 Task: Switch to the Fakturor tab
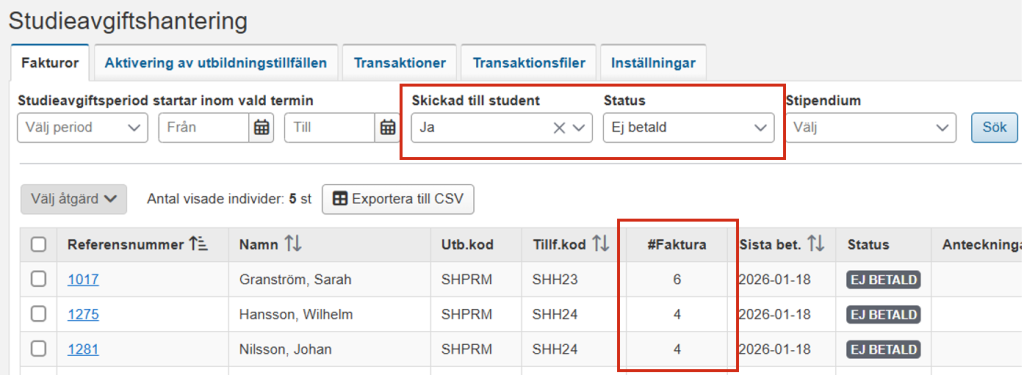point(50,63)
